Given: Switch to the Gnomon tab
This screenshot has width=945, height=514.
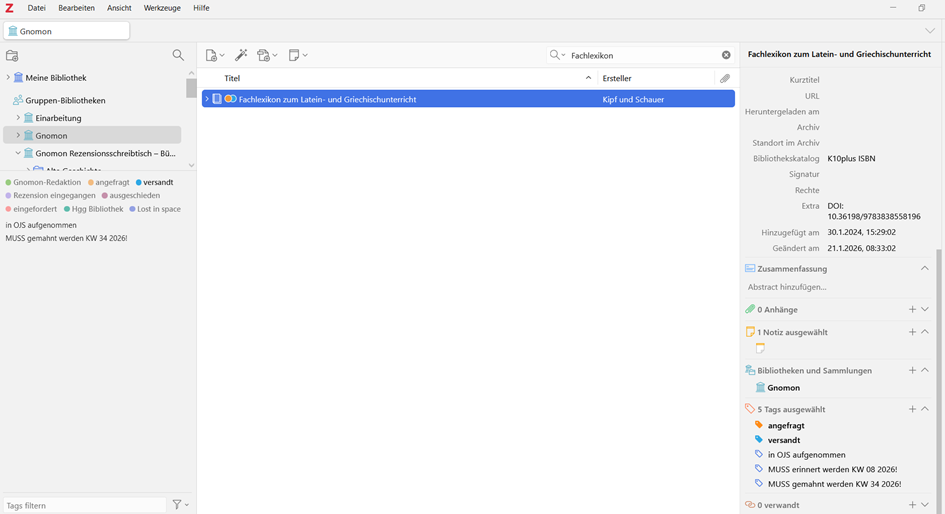Looking at the screenshot, I should [x=67, y=31].
